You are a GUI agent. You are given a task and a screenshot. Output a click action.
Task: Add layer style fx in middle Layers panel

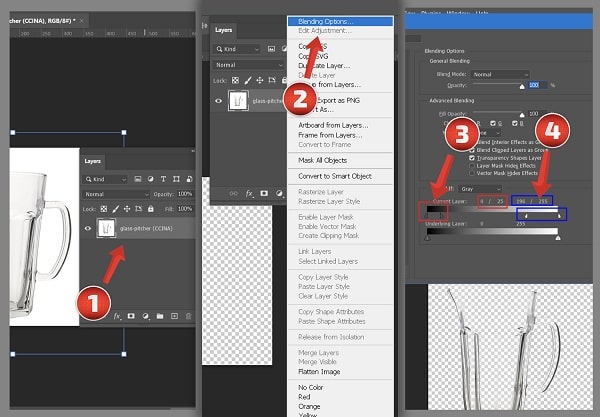[x=249, y=194]
